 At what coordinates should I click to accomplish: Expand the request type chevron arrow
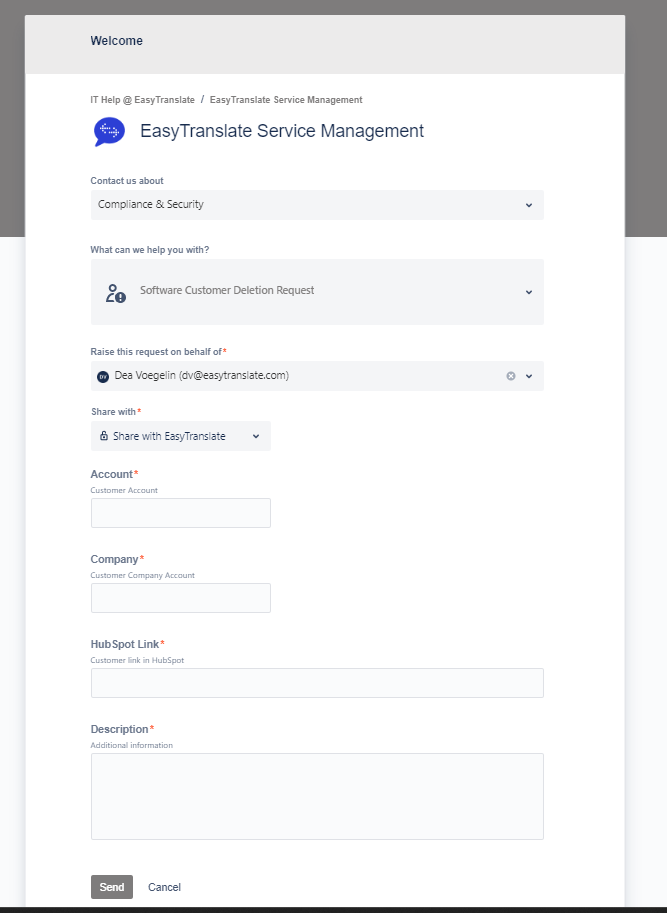click(x=528, y=292)
